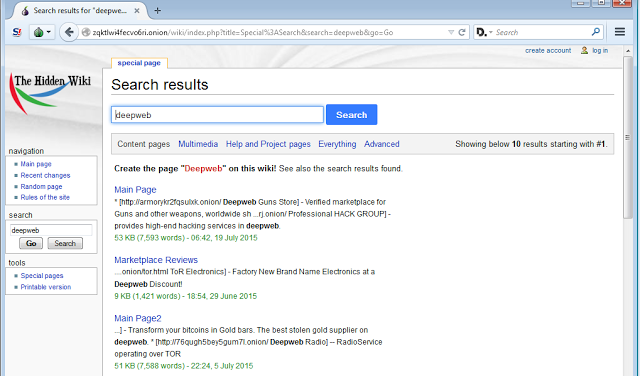This screenshot has height=376, width=640.
Task: Click the sidebar Search button
Action: pos(65,243)
